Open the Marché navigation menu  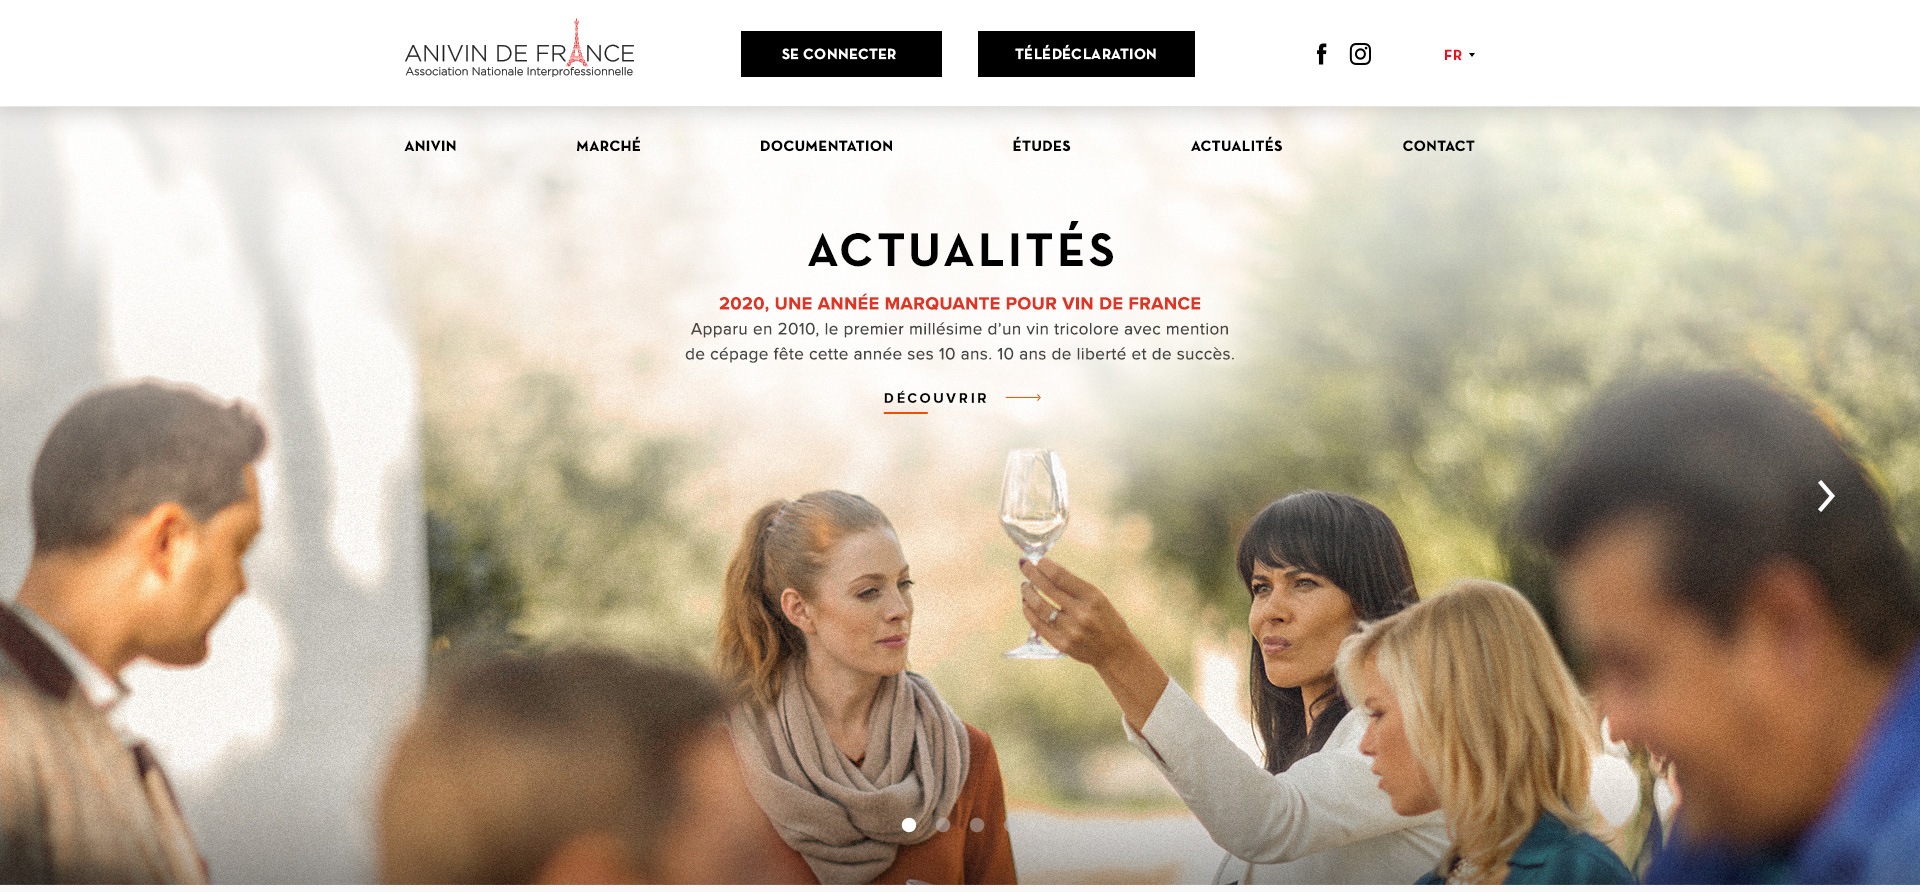608,146
